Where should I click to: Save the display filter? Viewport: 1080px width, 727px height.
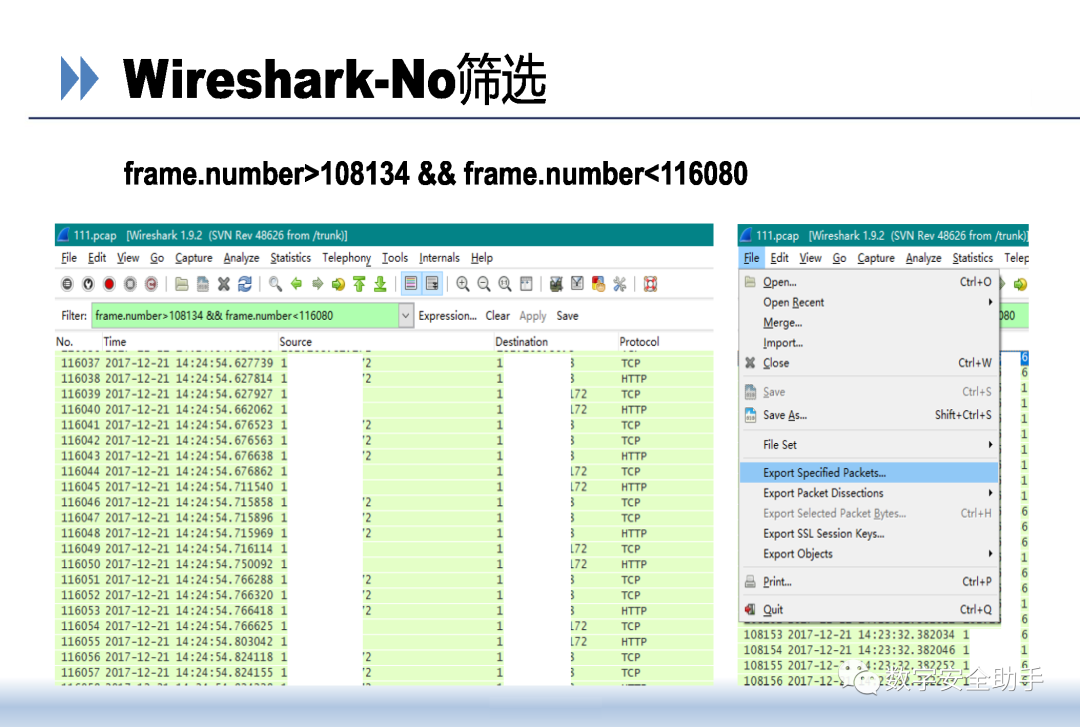click(x=568, y=316)
